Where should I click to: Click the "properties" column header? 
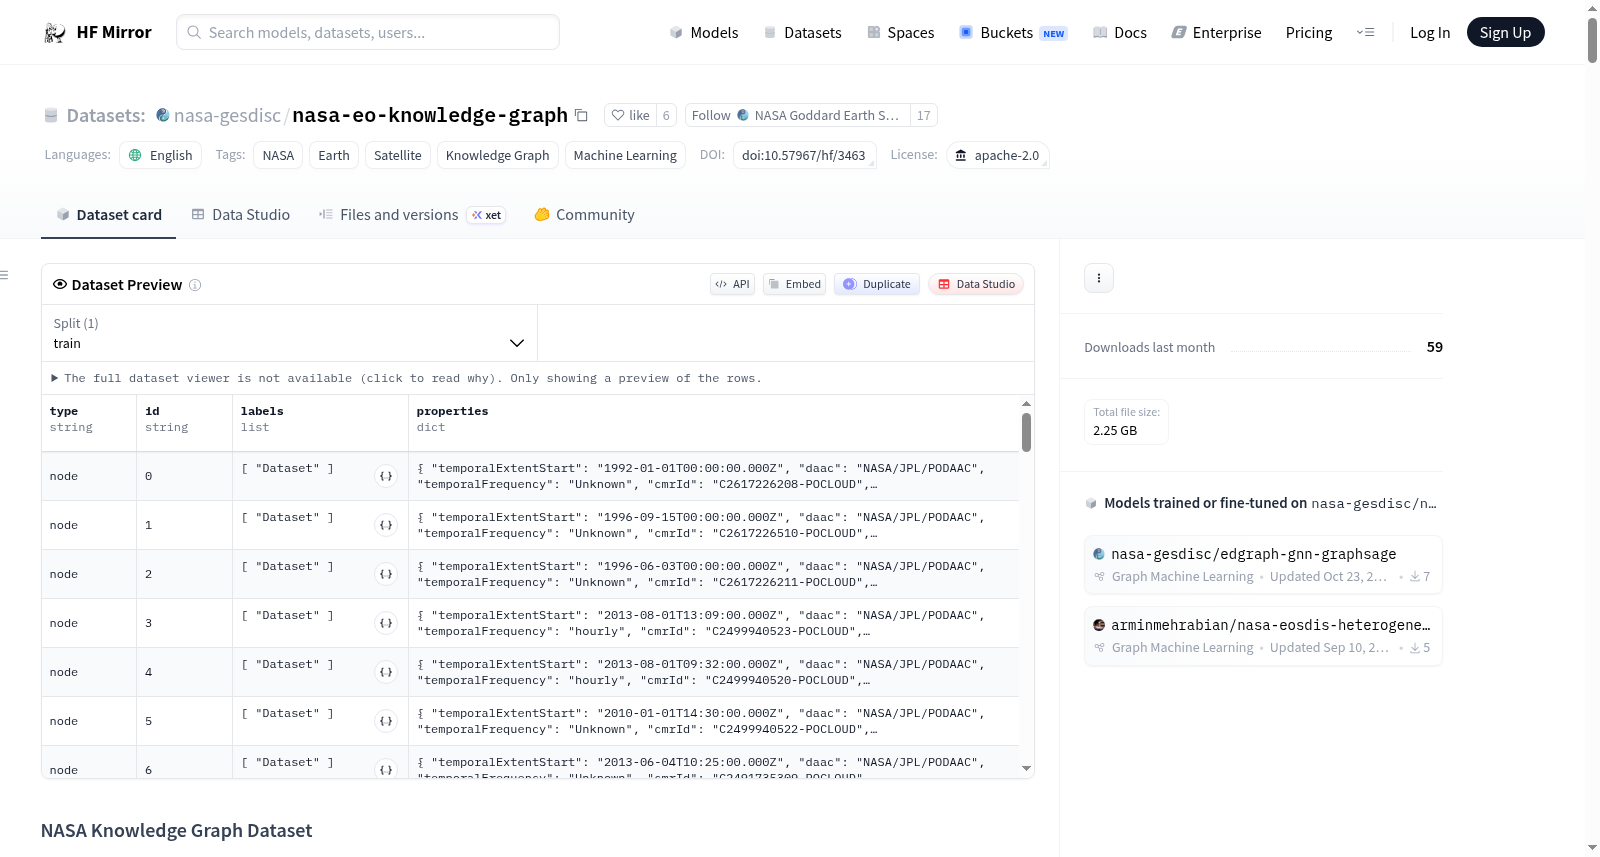tap(452, 411)
